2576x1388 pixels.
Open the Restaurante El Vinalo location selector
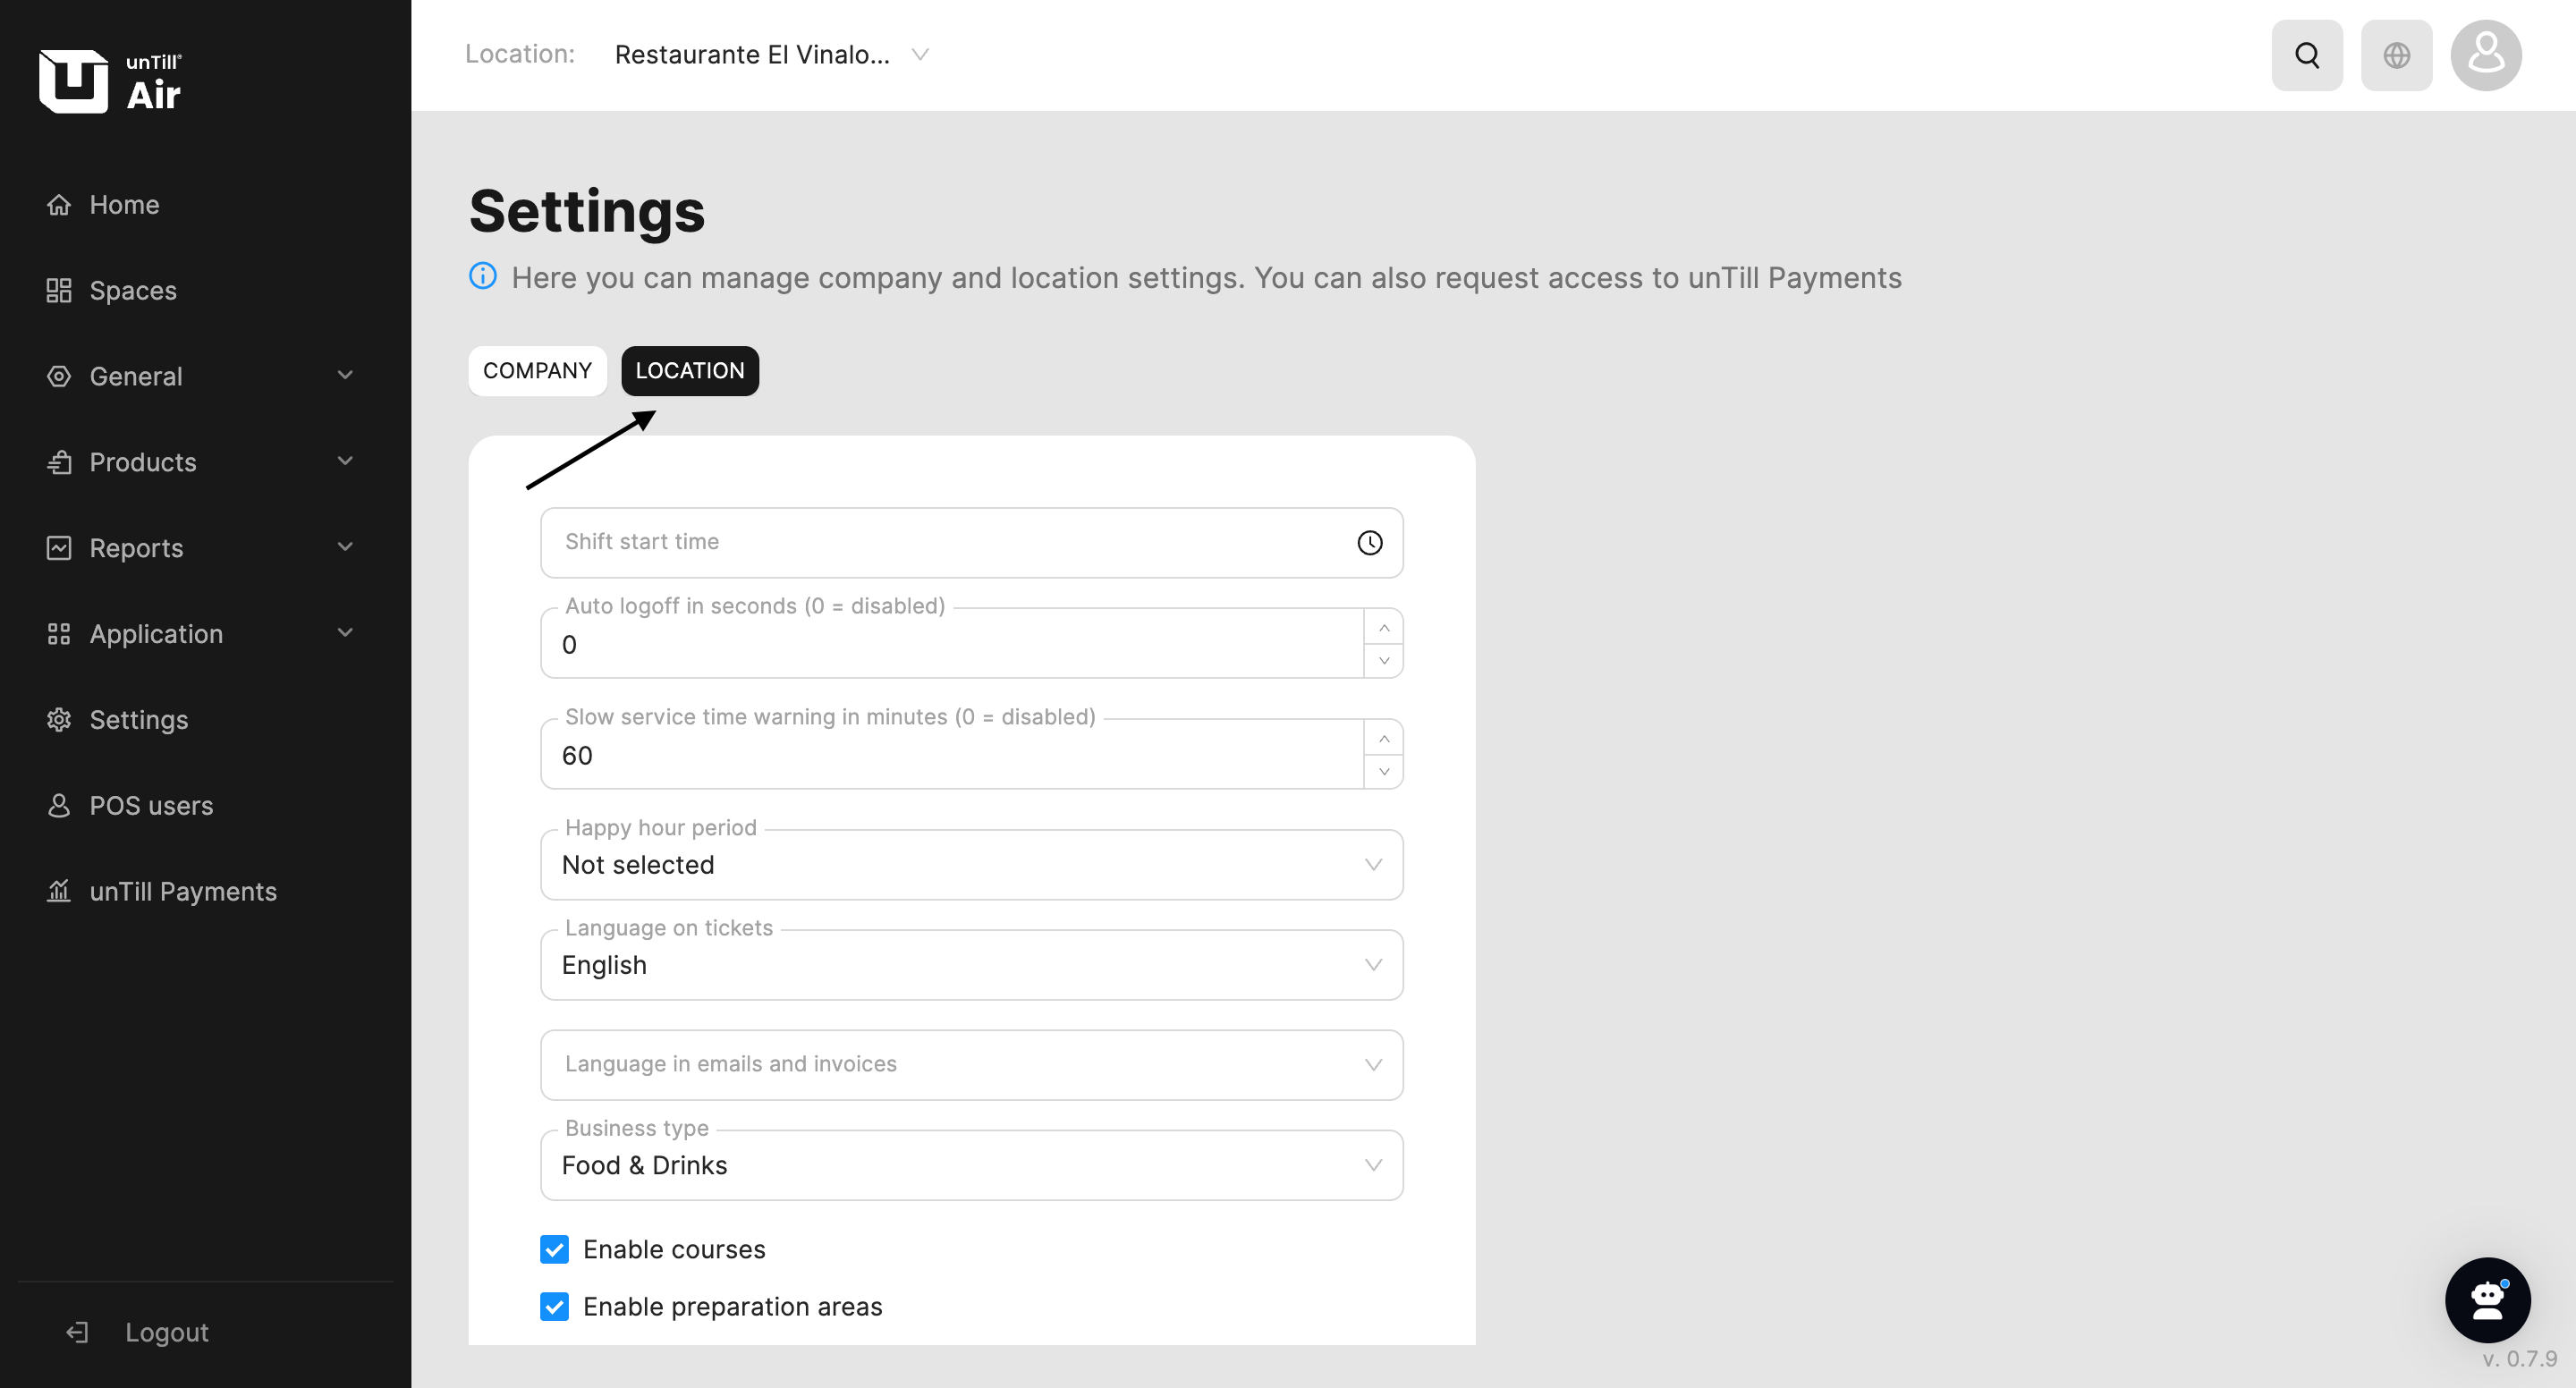tap(771, 55)
